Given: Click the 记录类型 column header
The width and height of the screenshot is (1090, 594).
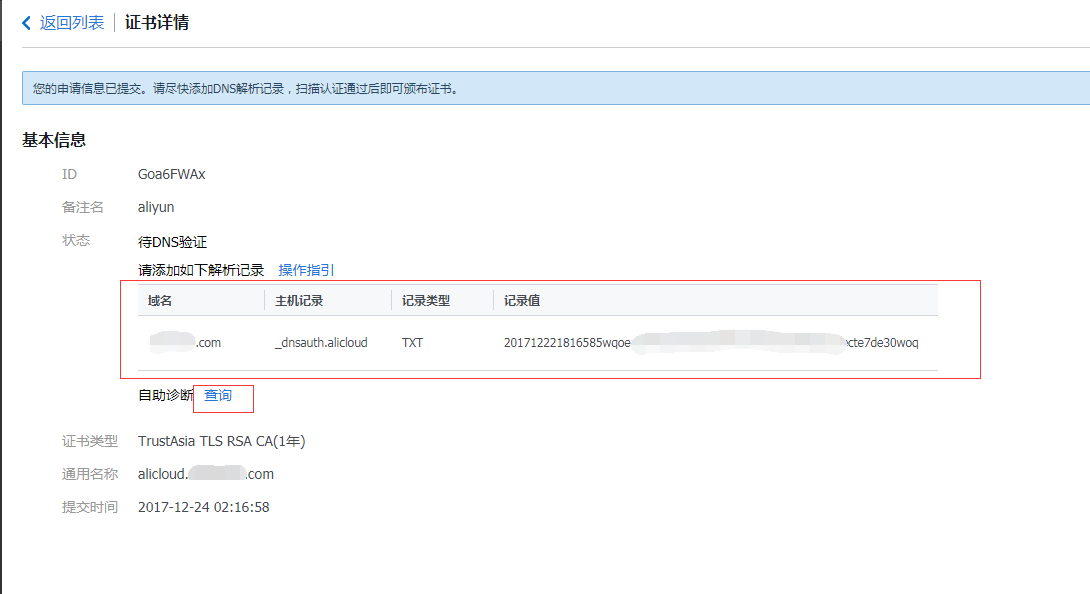Looking at the screenshot, I should pos(425,301).
